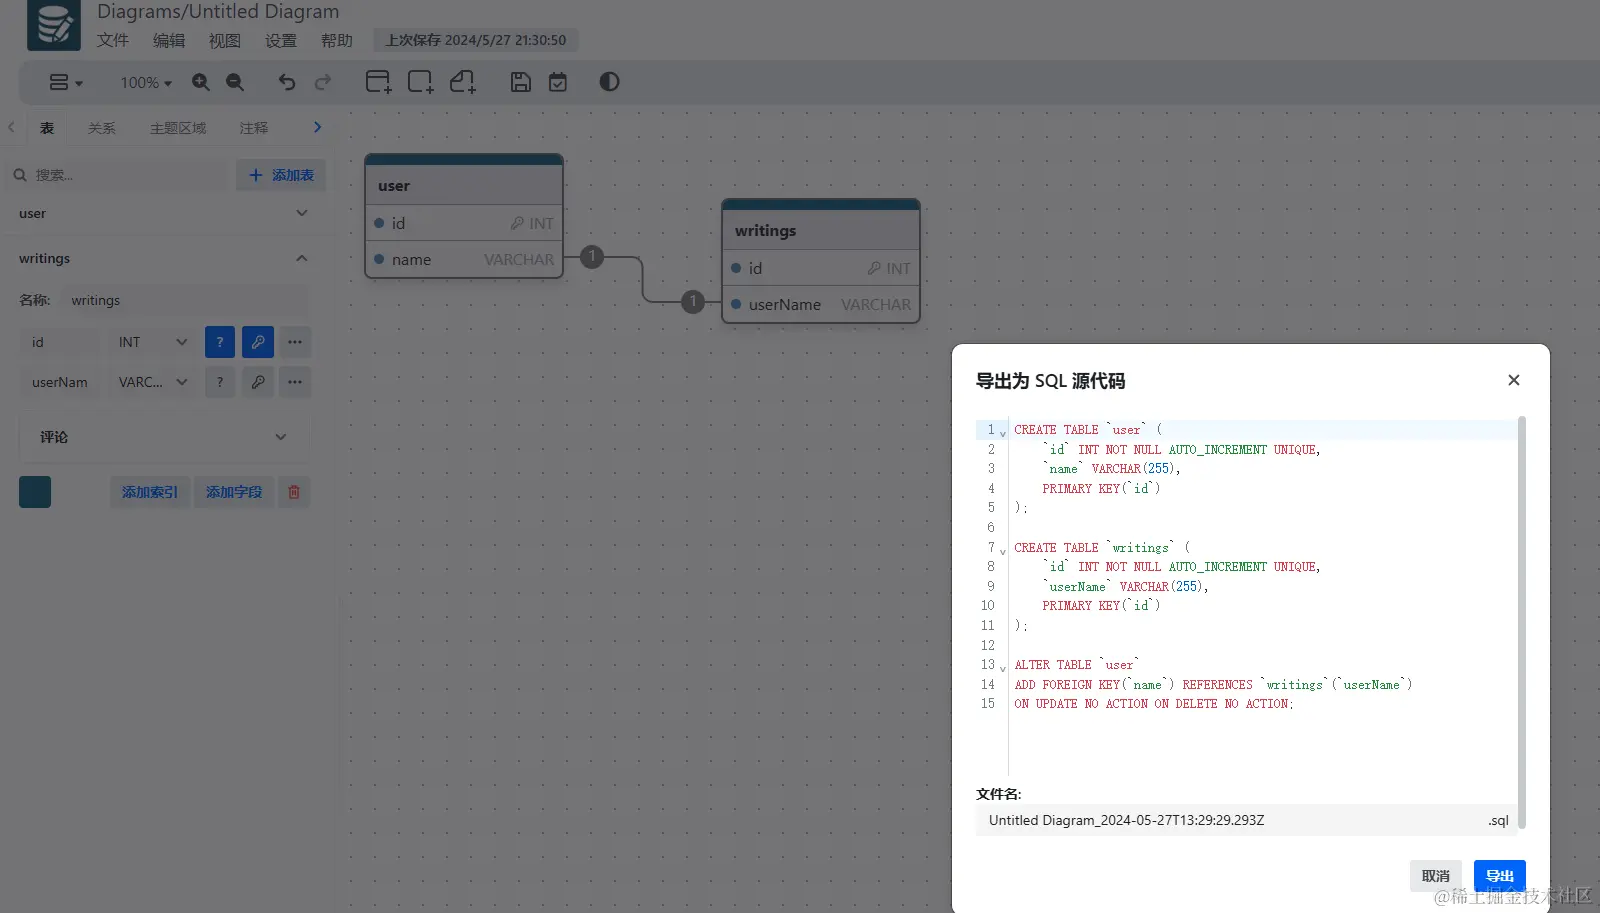Switch to the 表 tab
This screenshot has width=1600, height=913.
[47, 128]
